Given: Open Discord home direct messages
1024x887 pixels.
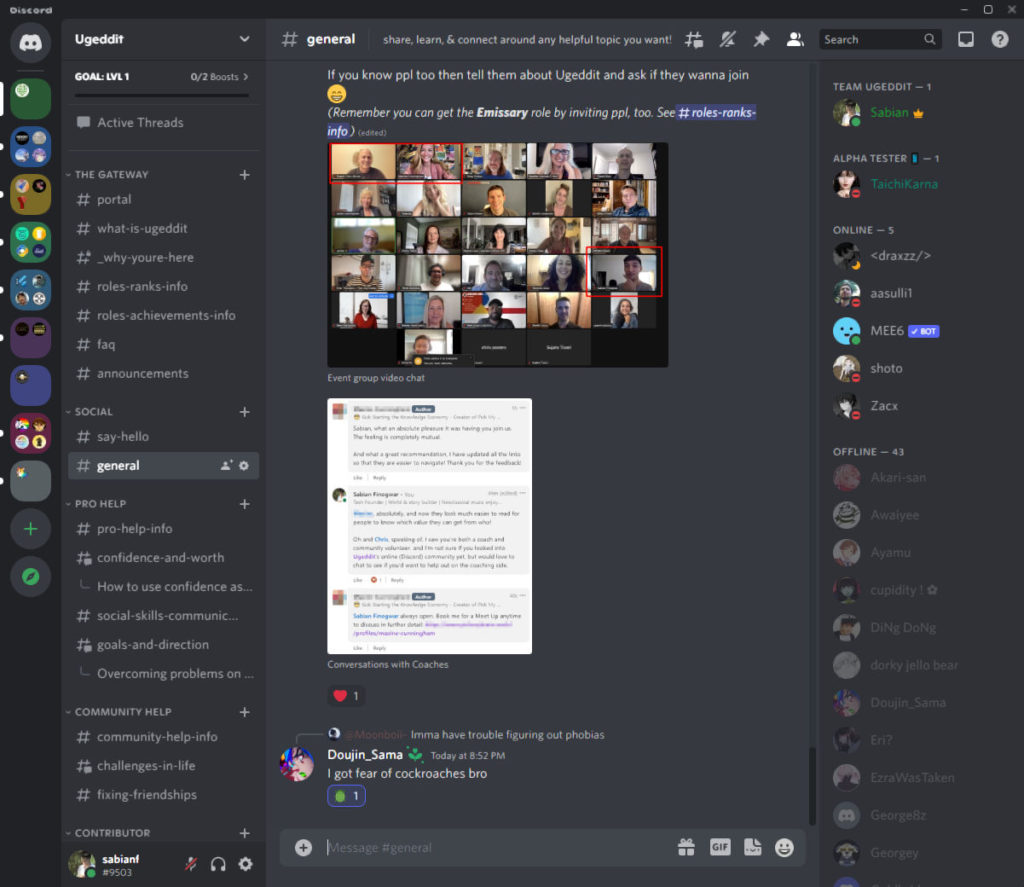Looking at the screenshot, I should 30,42.
